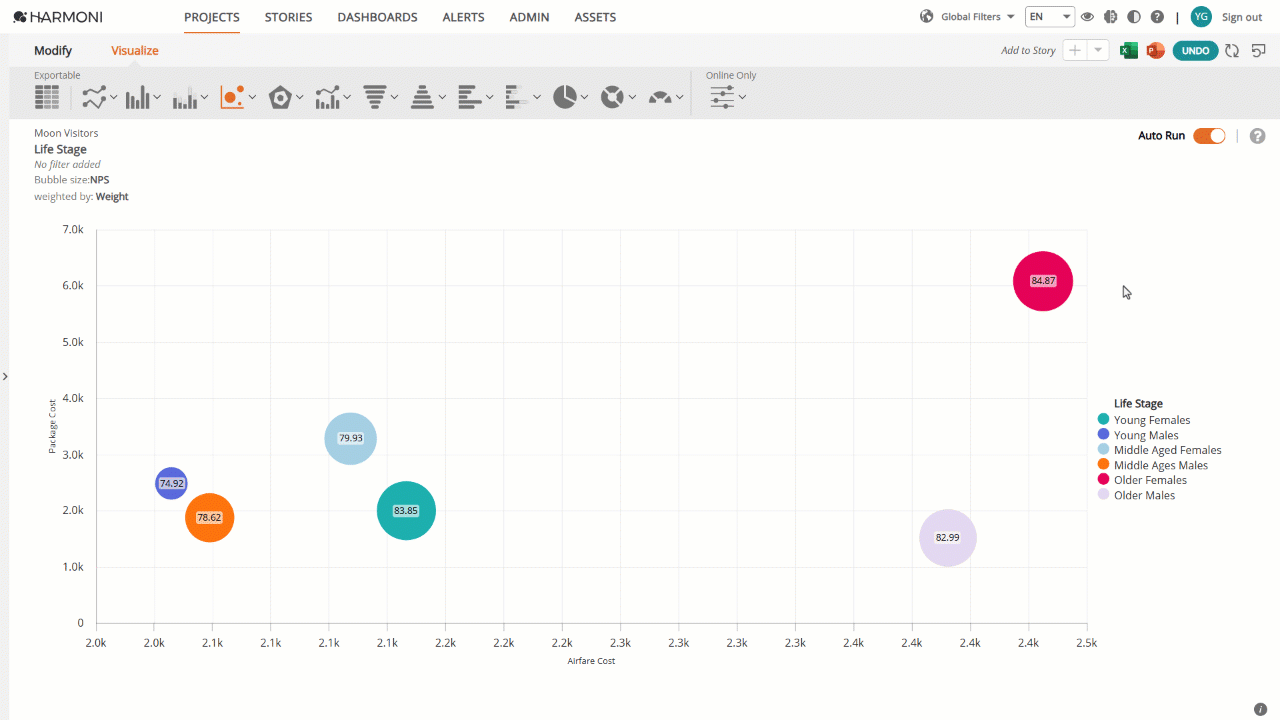Open the PROJECTS menu
This screenshot has height=720, width=1280.
click(212, 17)
